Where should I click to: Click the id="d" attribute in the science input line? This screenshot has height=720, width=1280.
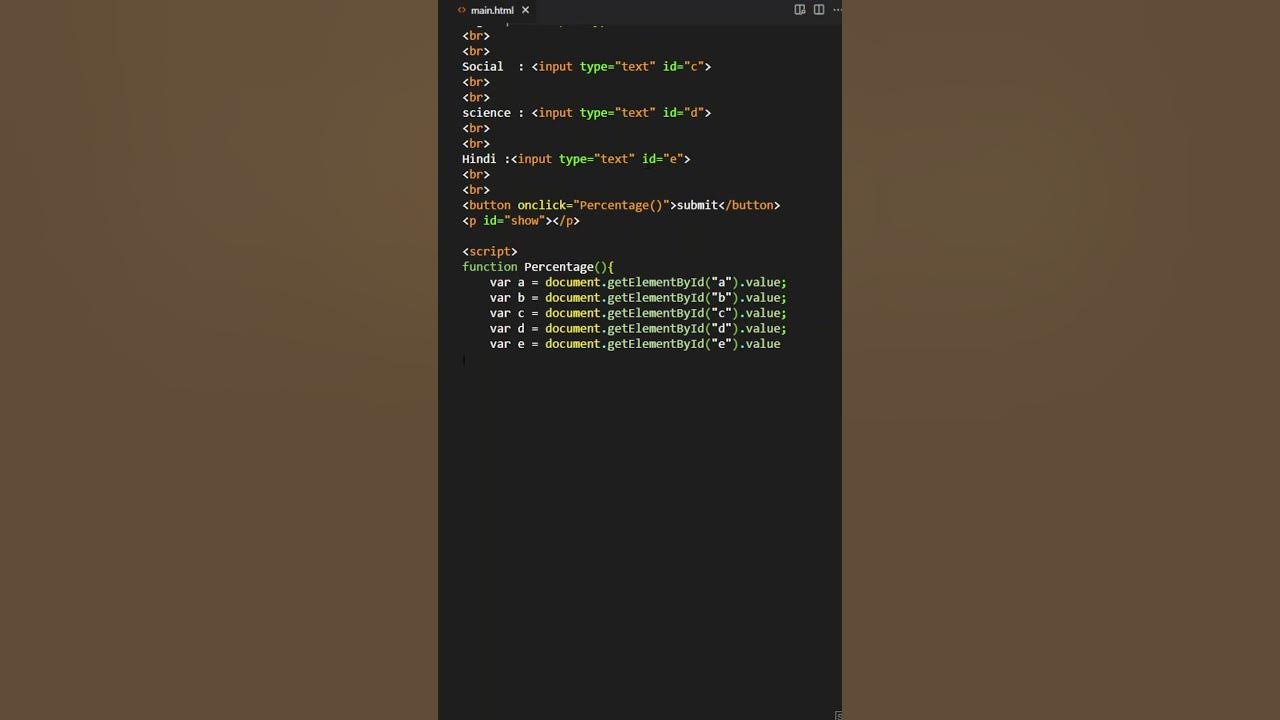click(x=683, y=113)
